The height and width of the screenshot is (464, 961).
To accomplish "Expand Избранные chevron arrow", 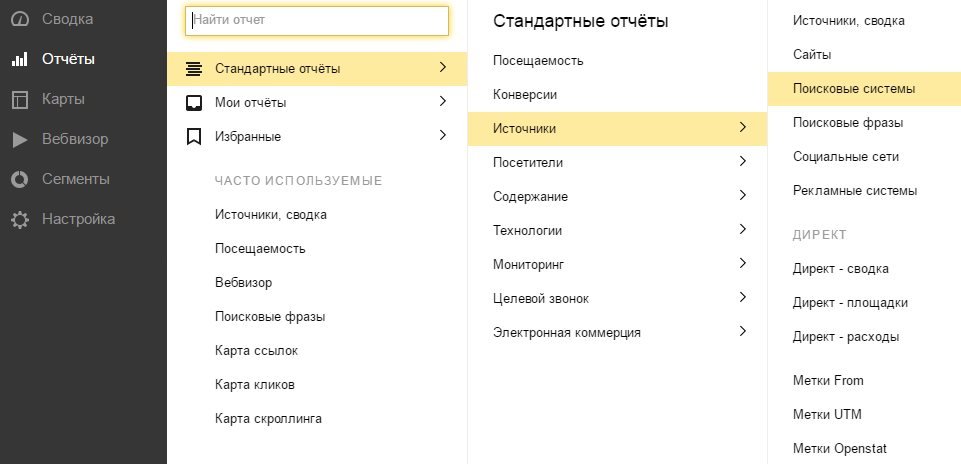I will [x=443, y=135].
